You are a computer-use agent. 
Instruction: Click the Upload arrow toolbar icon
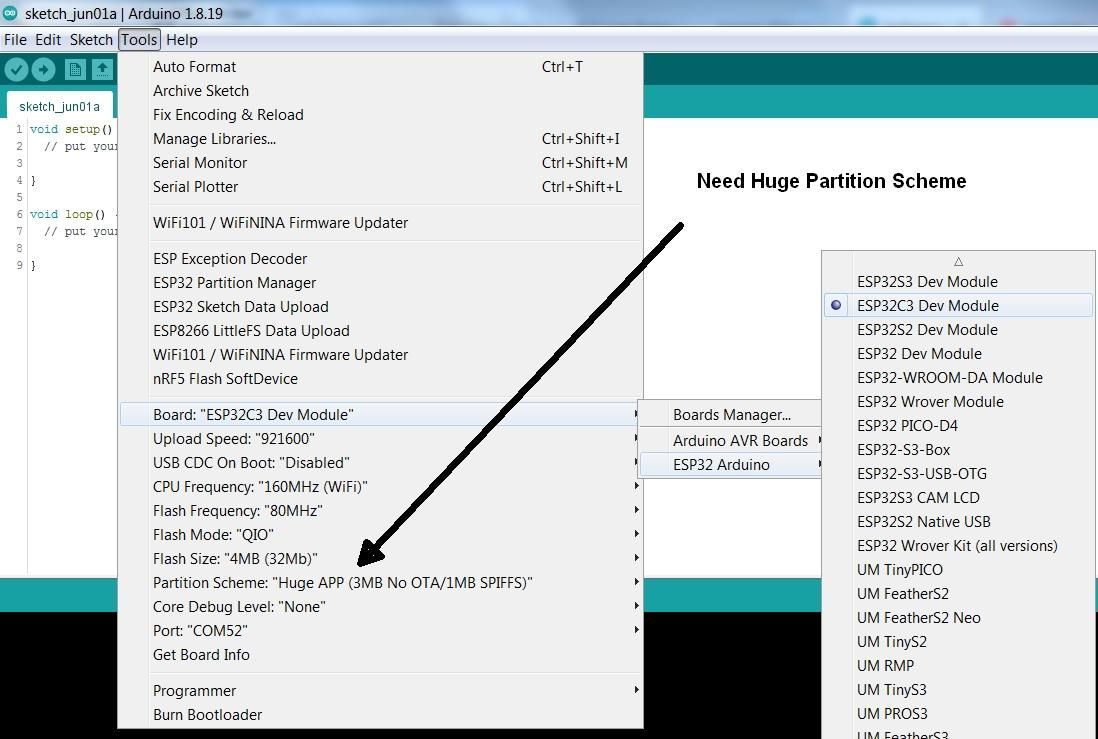click(43, 69)
